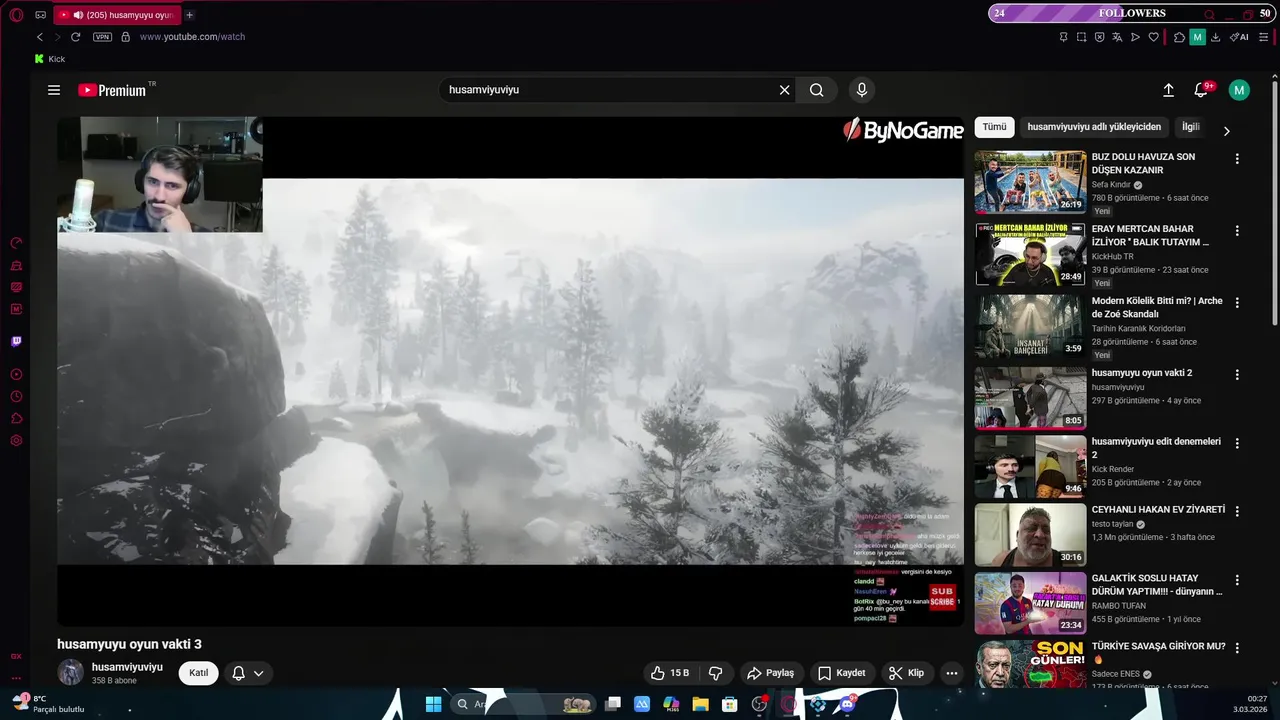This screenshot has width=1280, height=720.
Task: Open options for CEYHANLI HAKAN EV ZİYARETİ
Action: pyautogui.click(x=1237, y=511)
